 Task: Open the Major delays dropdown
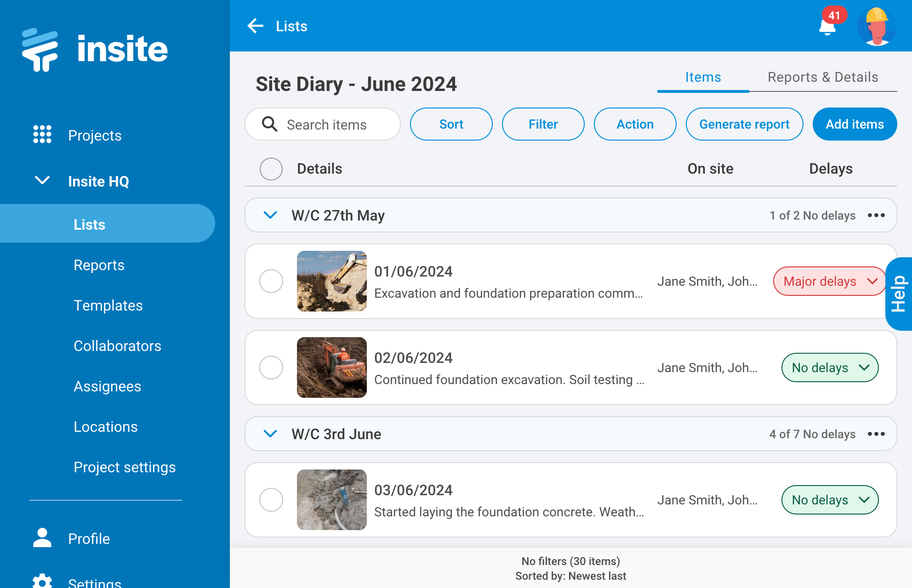[x=829, y=281]
